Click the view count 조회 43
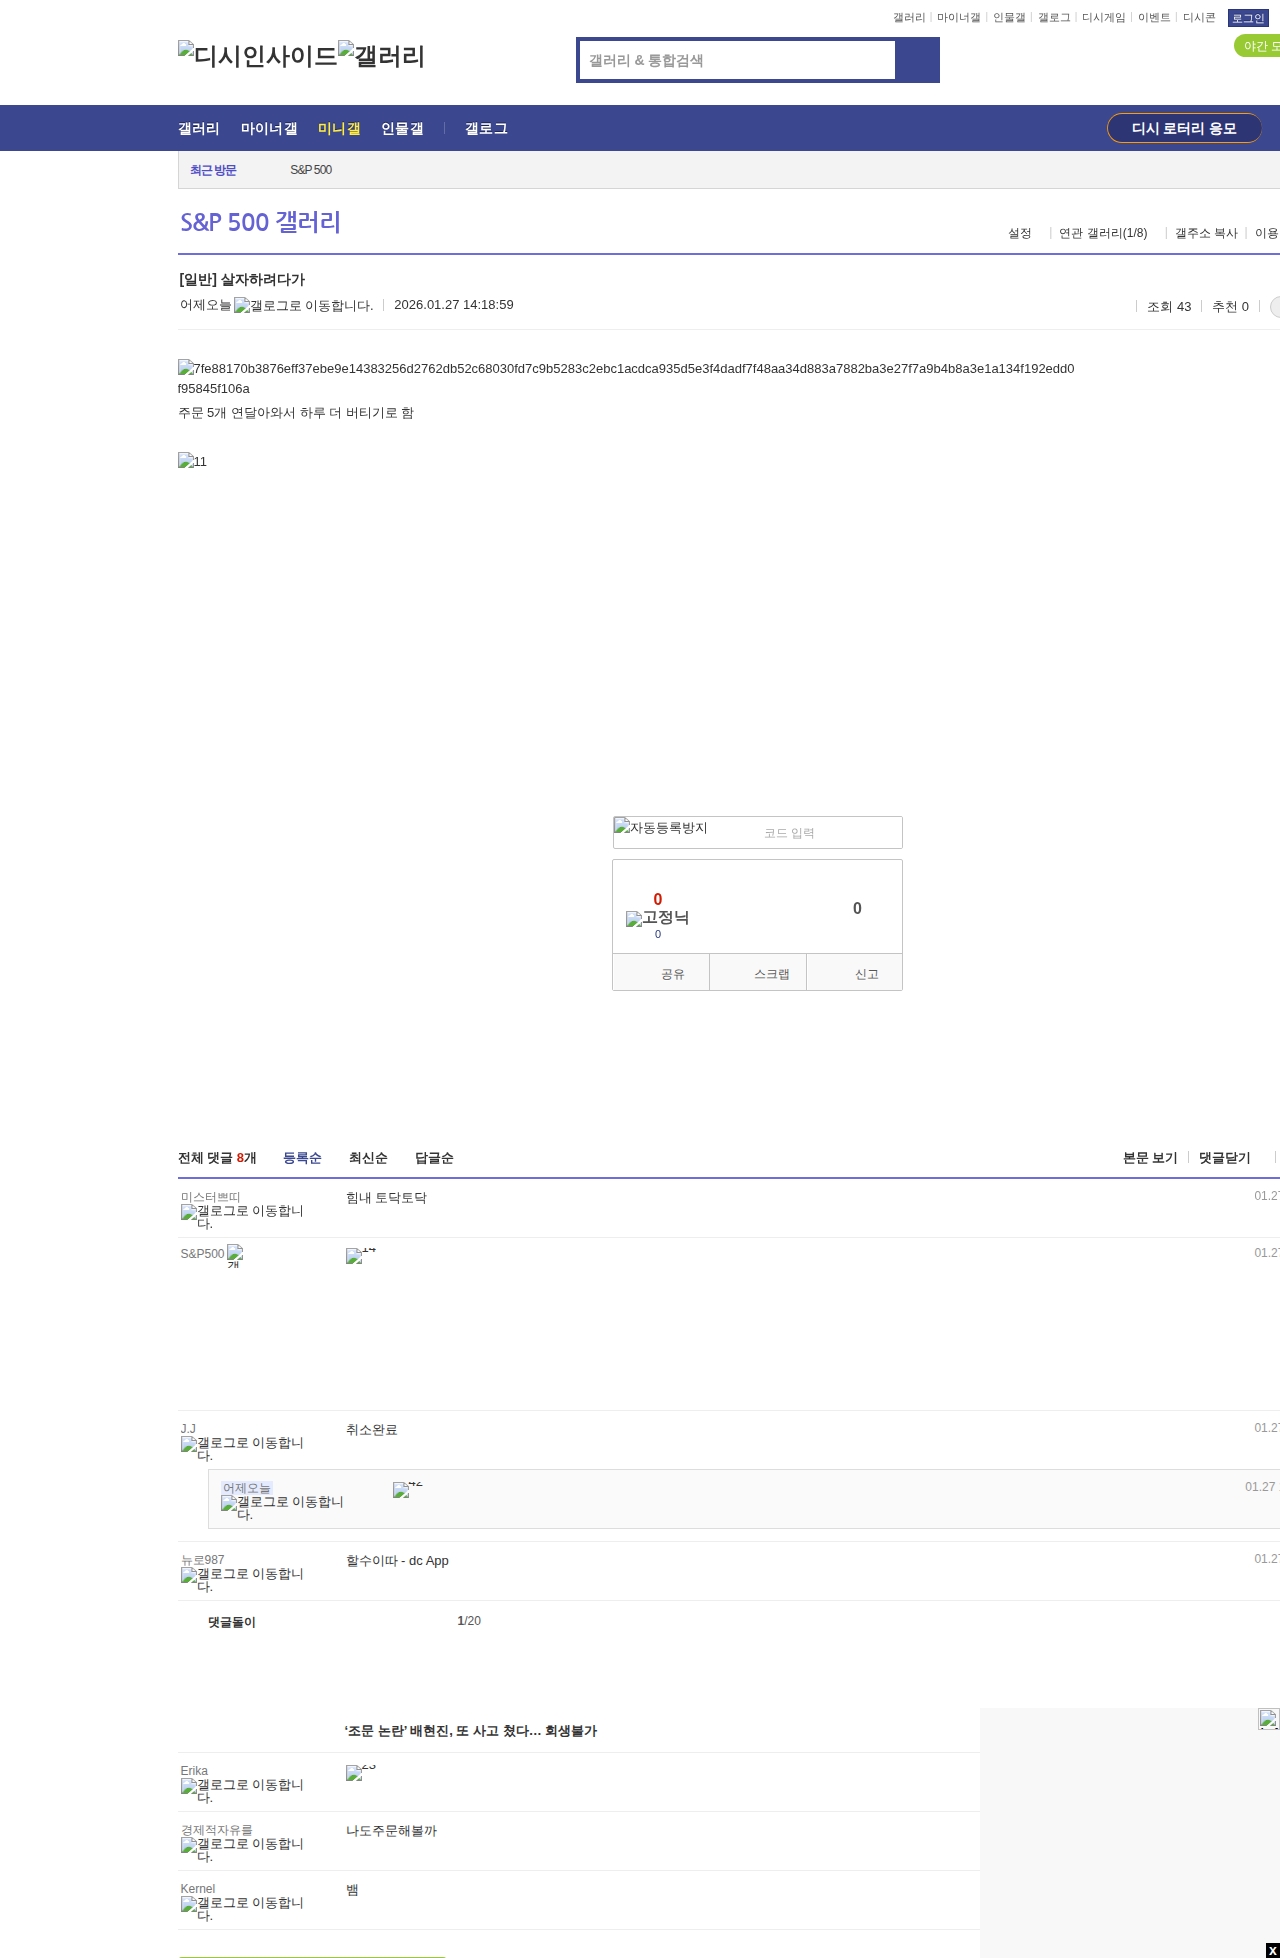 coord(1169,307)
